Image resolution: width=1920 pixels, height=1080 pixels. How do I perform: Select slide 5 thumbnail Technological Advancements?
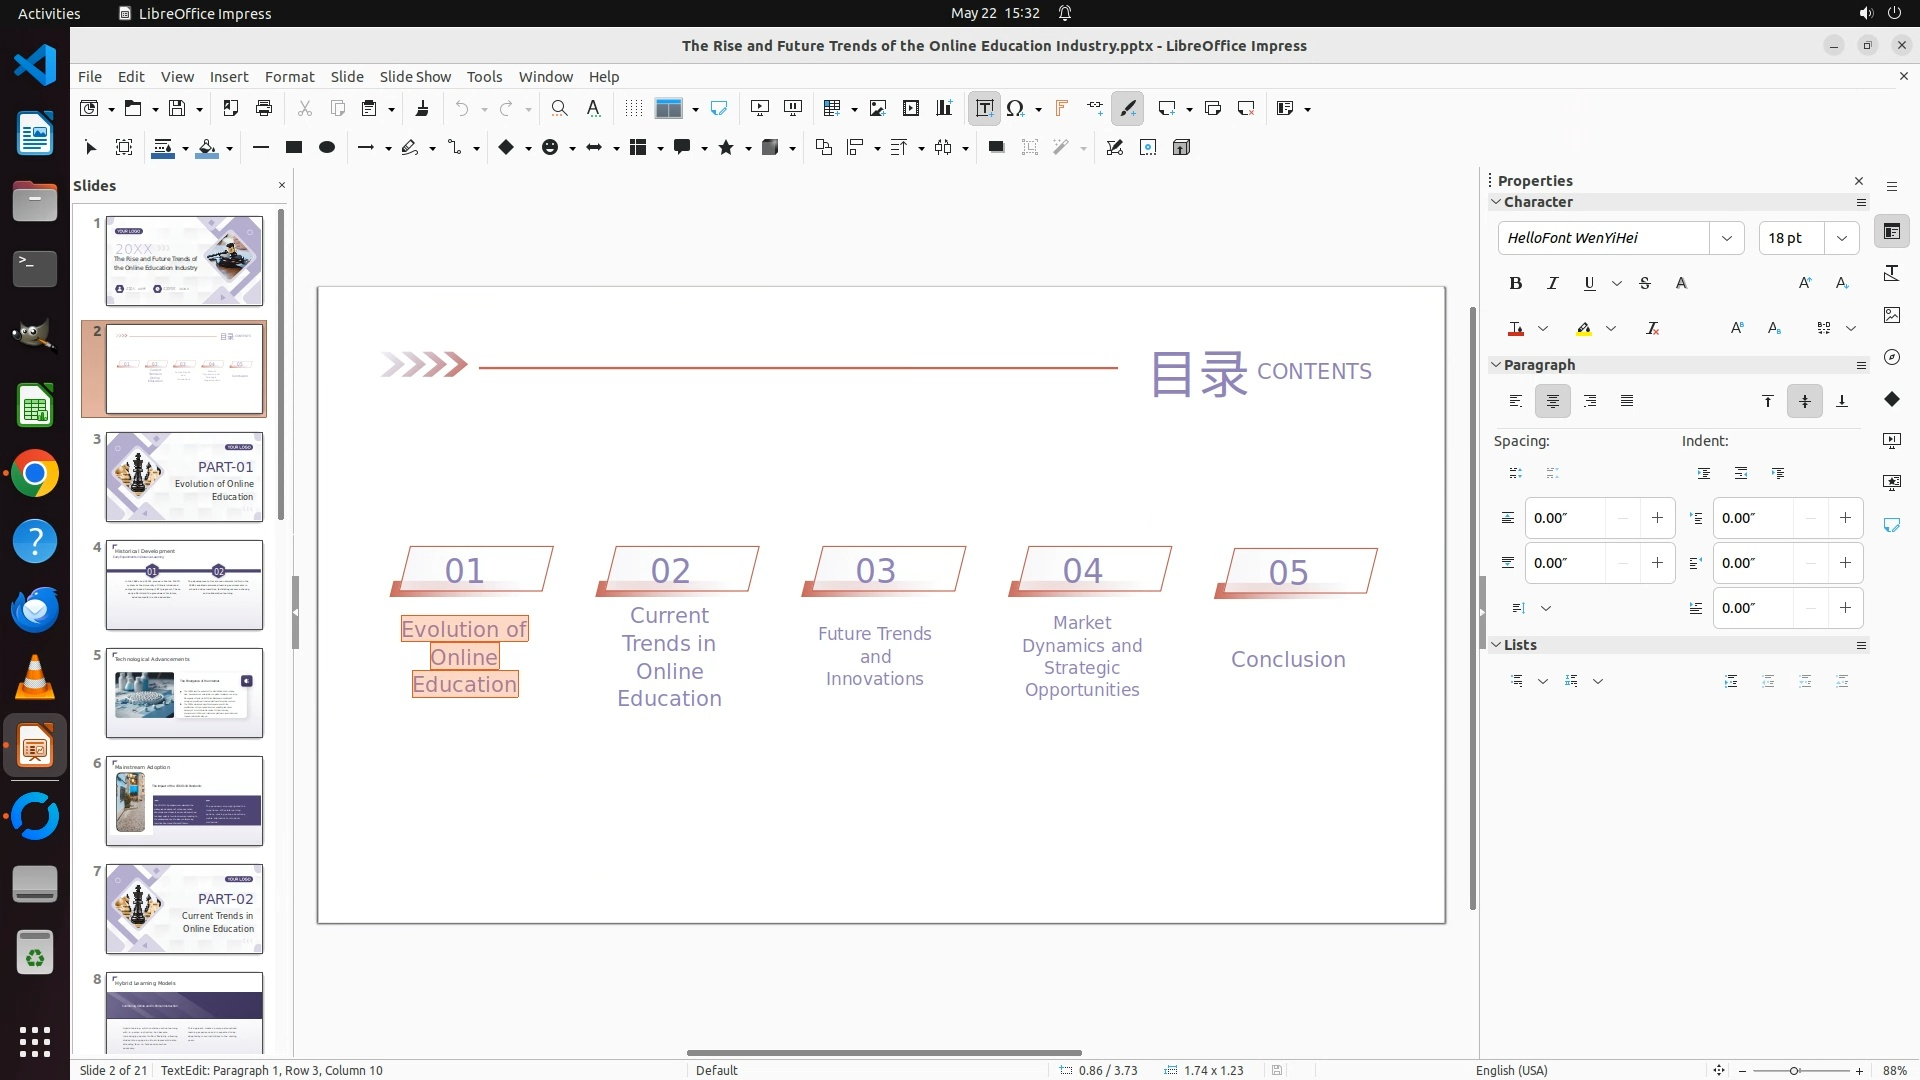click(184, 693)
